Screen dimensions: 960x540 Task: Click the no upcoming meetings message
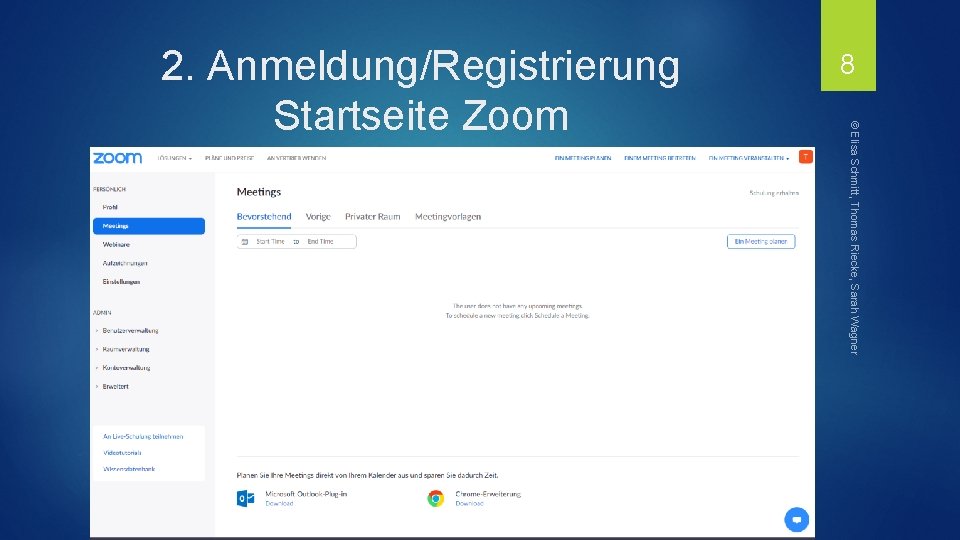coord(517,310)
